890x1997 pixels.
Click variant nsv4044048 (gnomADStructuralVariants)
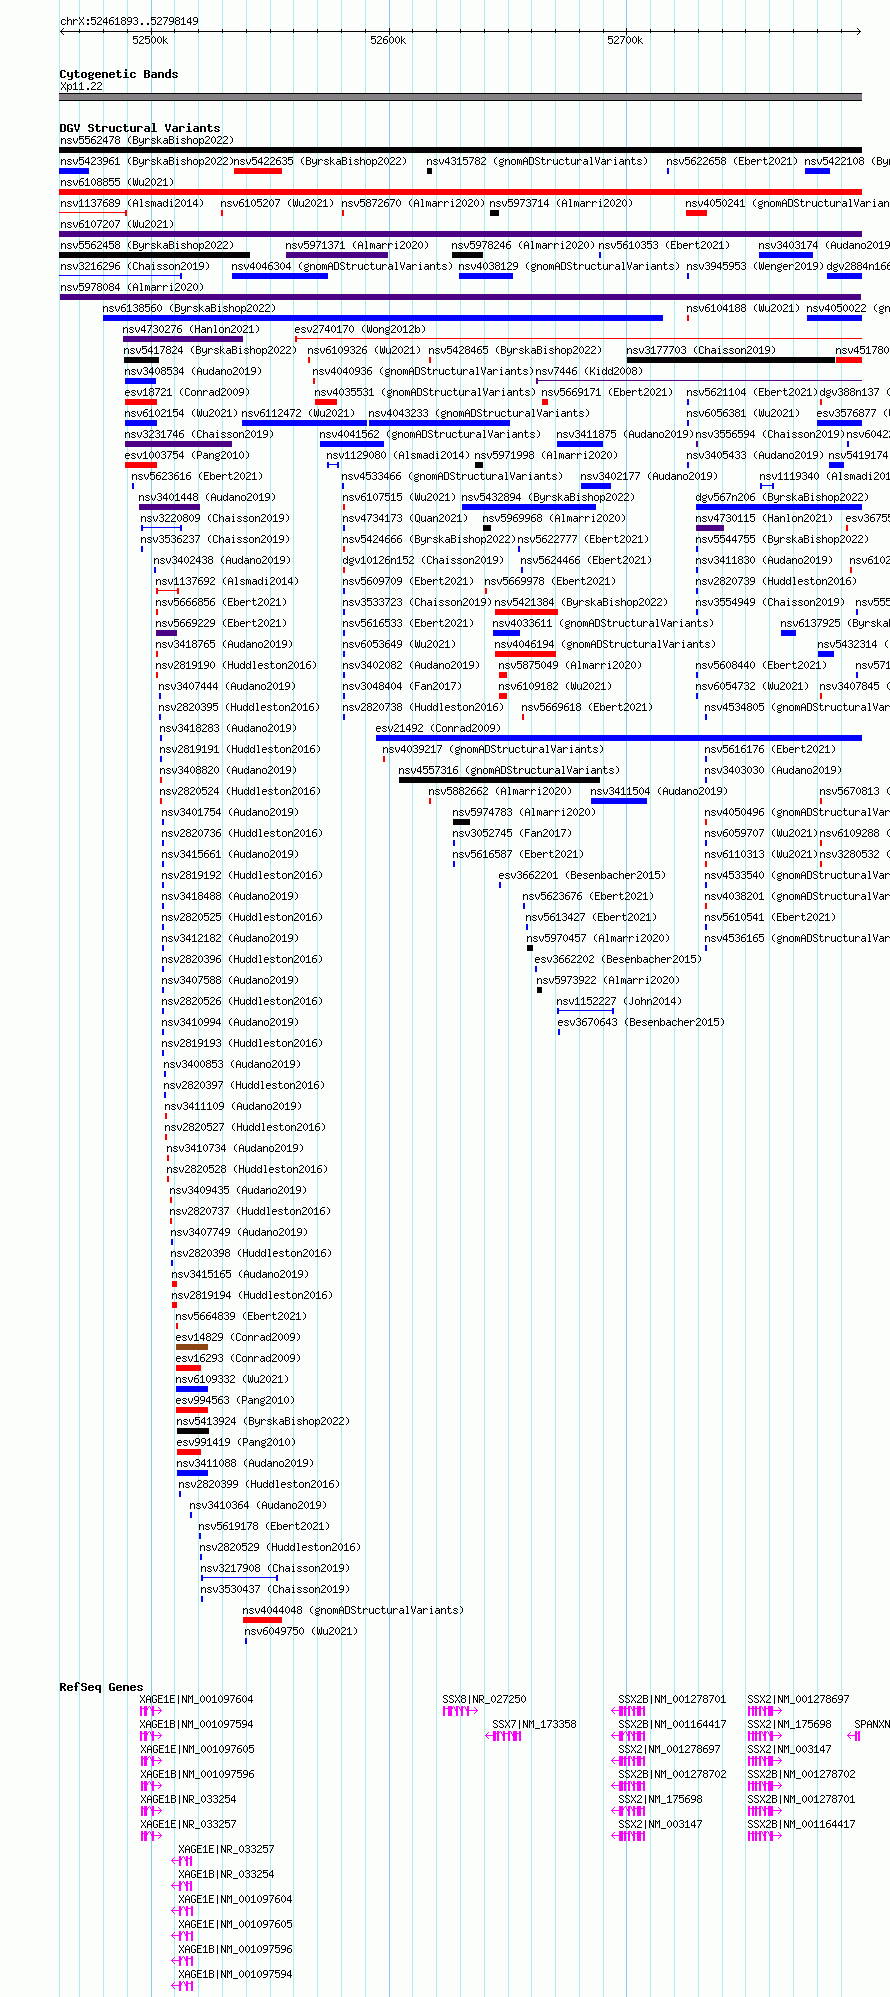(x=354, y=1610)
